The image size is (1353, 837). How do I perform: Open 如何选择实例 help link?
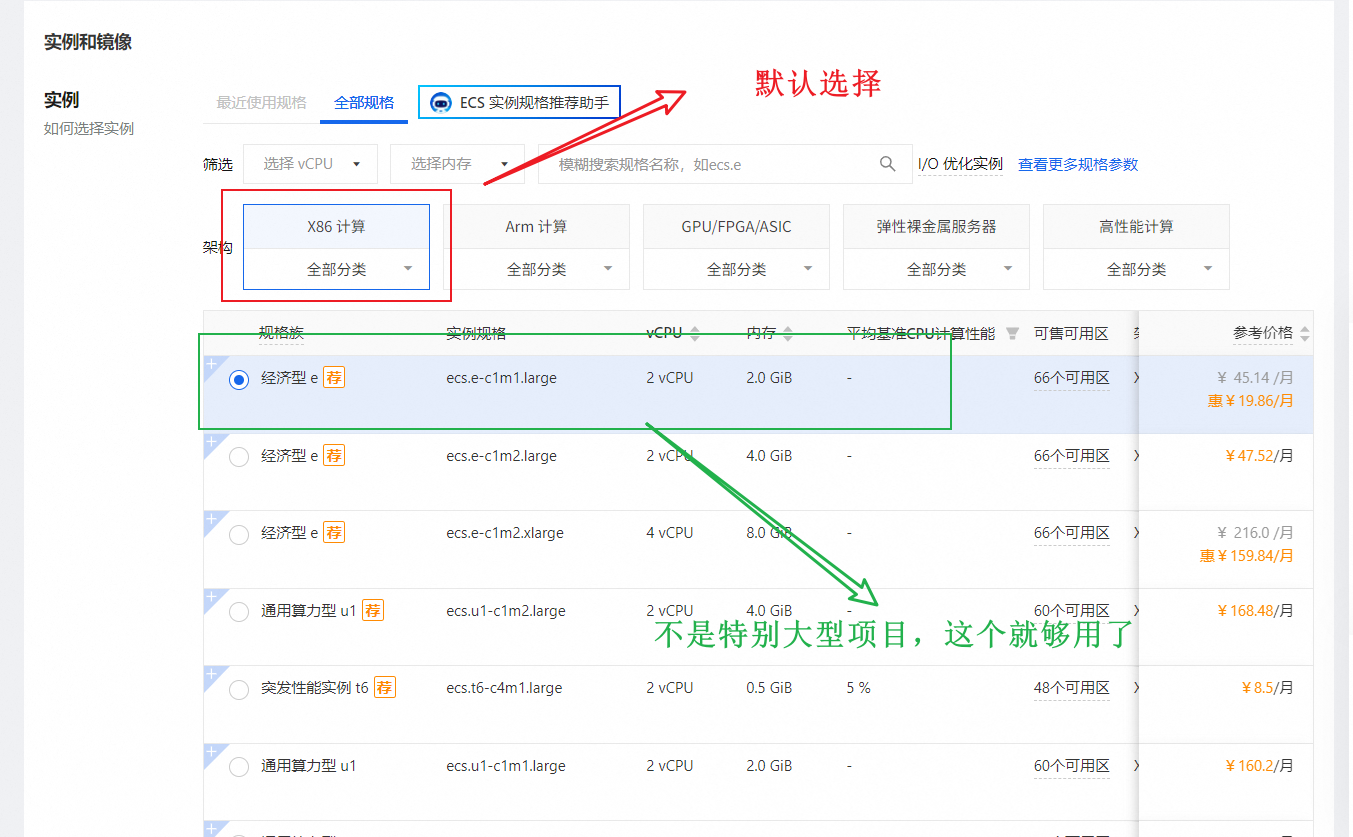point(89,128)
